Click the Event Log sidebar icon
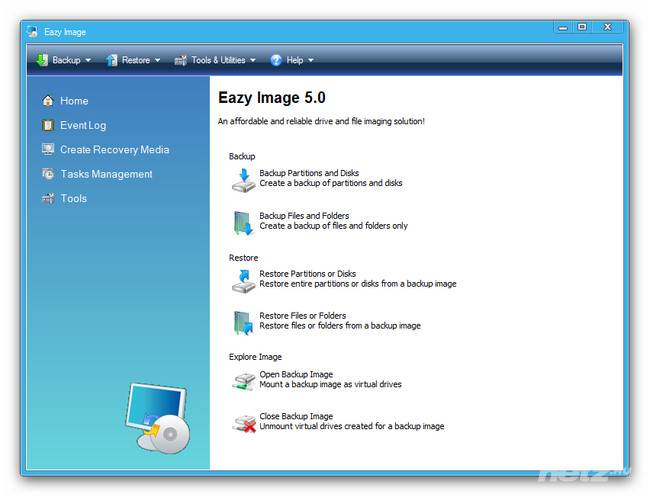The width and height of the screenshot is (650, 497). (48, 125)
